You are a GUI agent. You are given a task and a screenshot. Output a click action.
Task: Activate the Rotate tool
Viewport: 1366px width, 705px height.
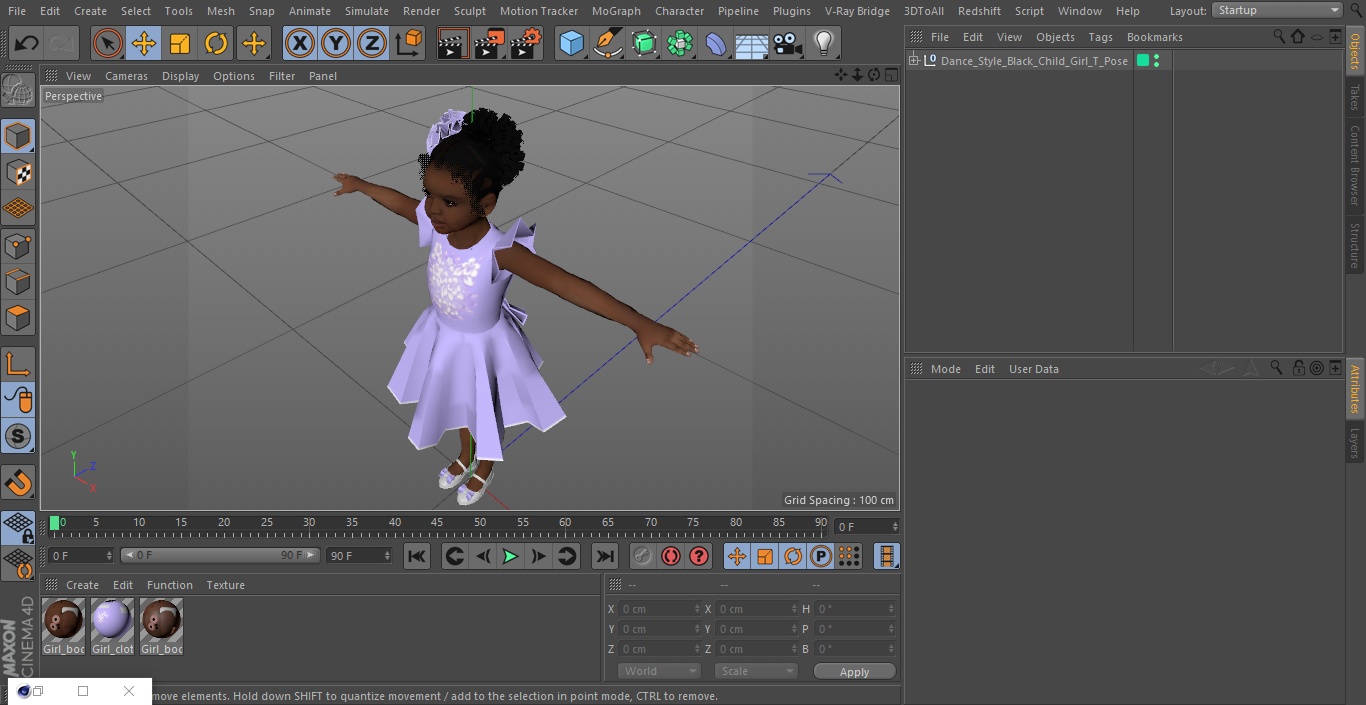[216, 43]
